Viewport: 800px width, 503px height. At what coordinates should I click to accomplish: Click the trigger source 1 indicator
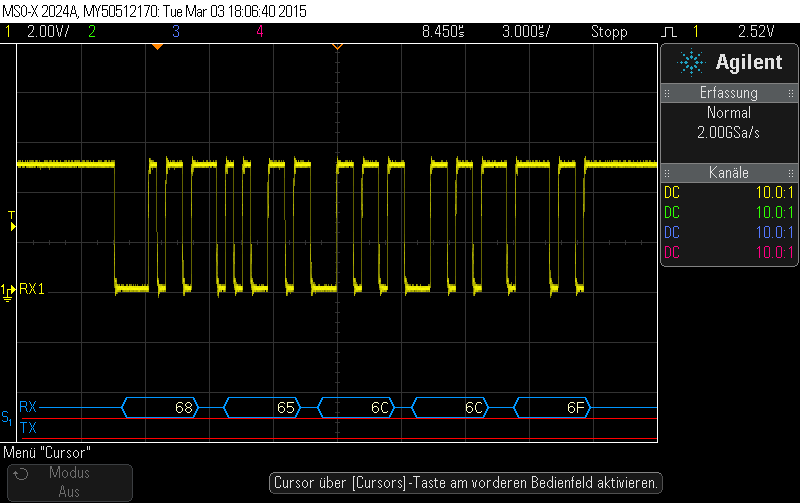[696, 32]
